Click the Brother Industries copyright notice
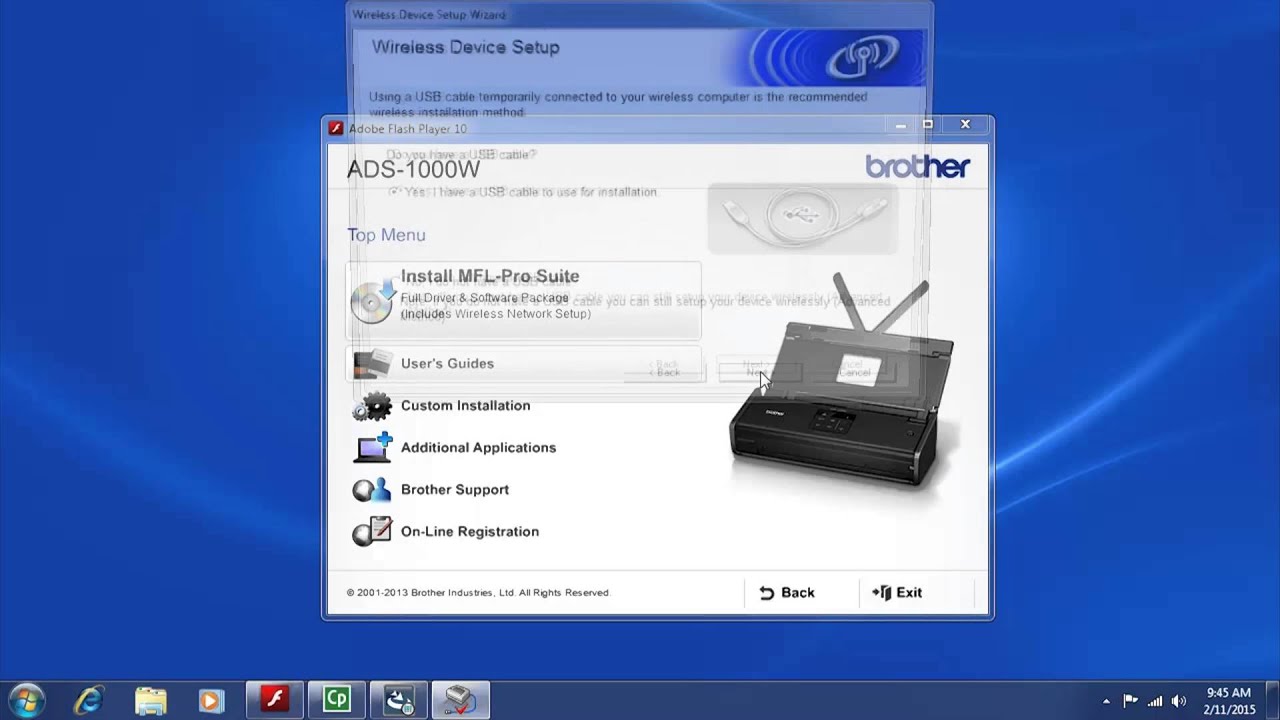 click(477, 593)
